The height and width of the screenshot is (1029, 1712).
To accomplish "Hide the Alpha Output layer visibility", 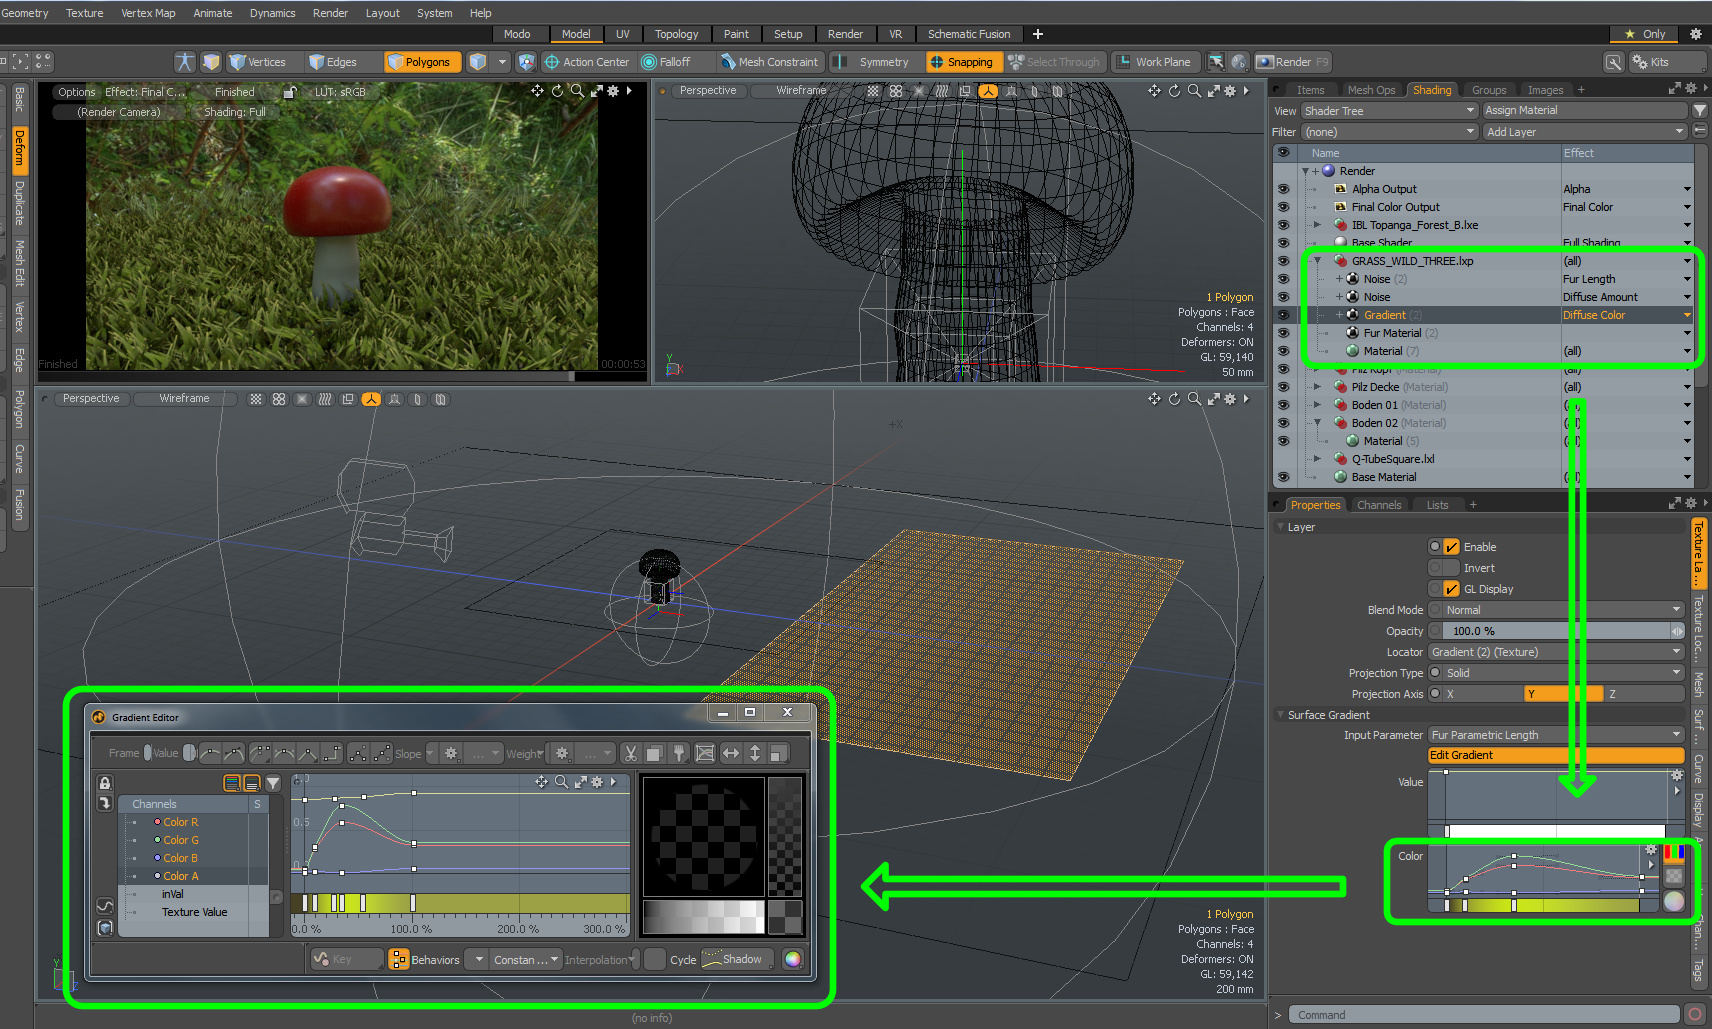I will 1283,189.
